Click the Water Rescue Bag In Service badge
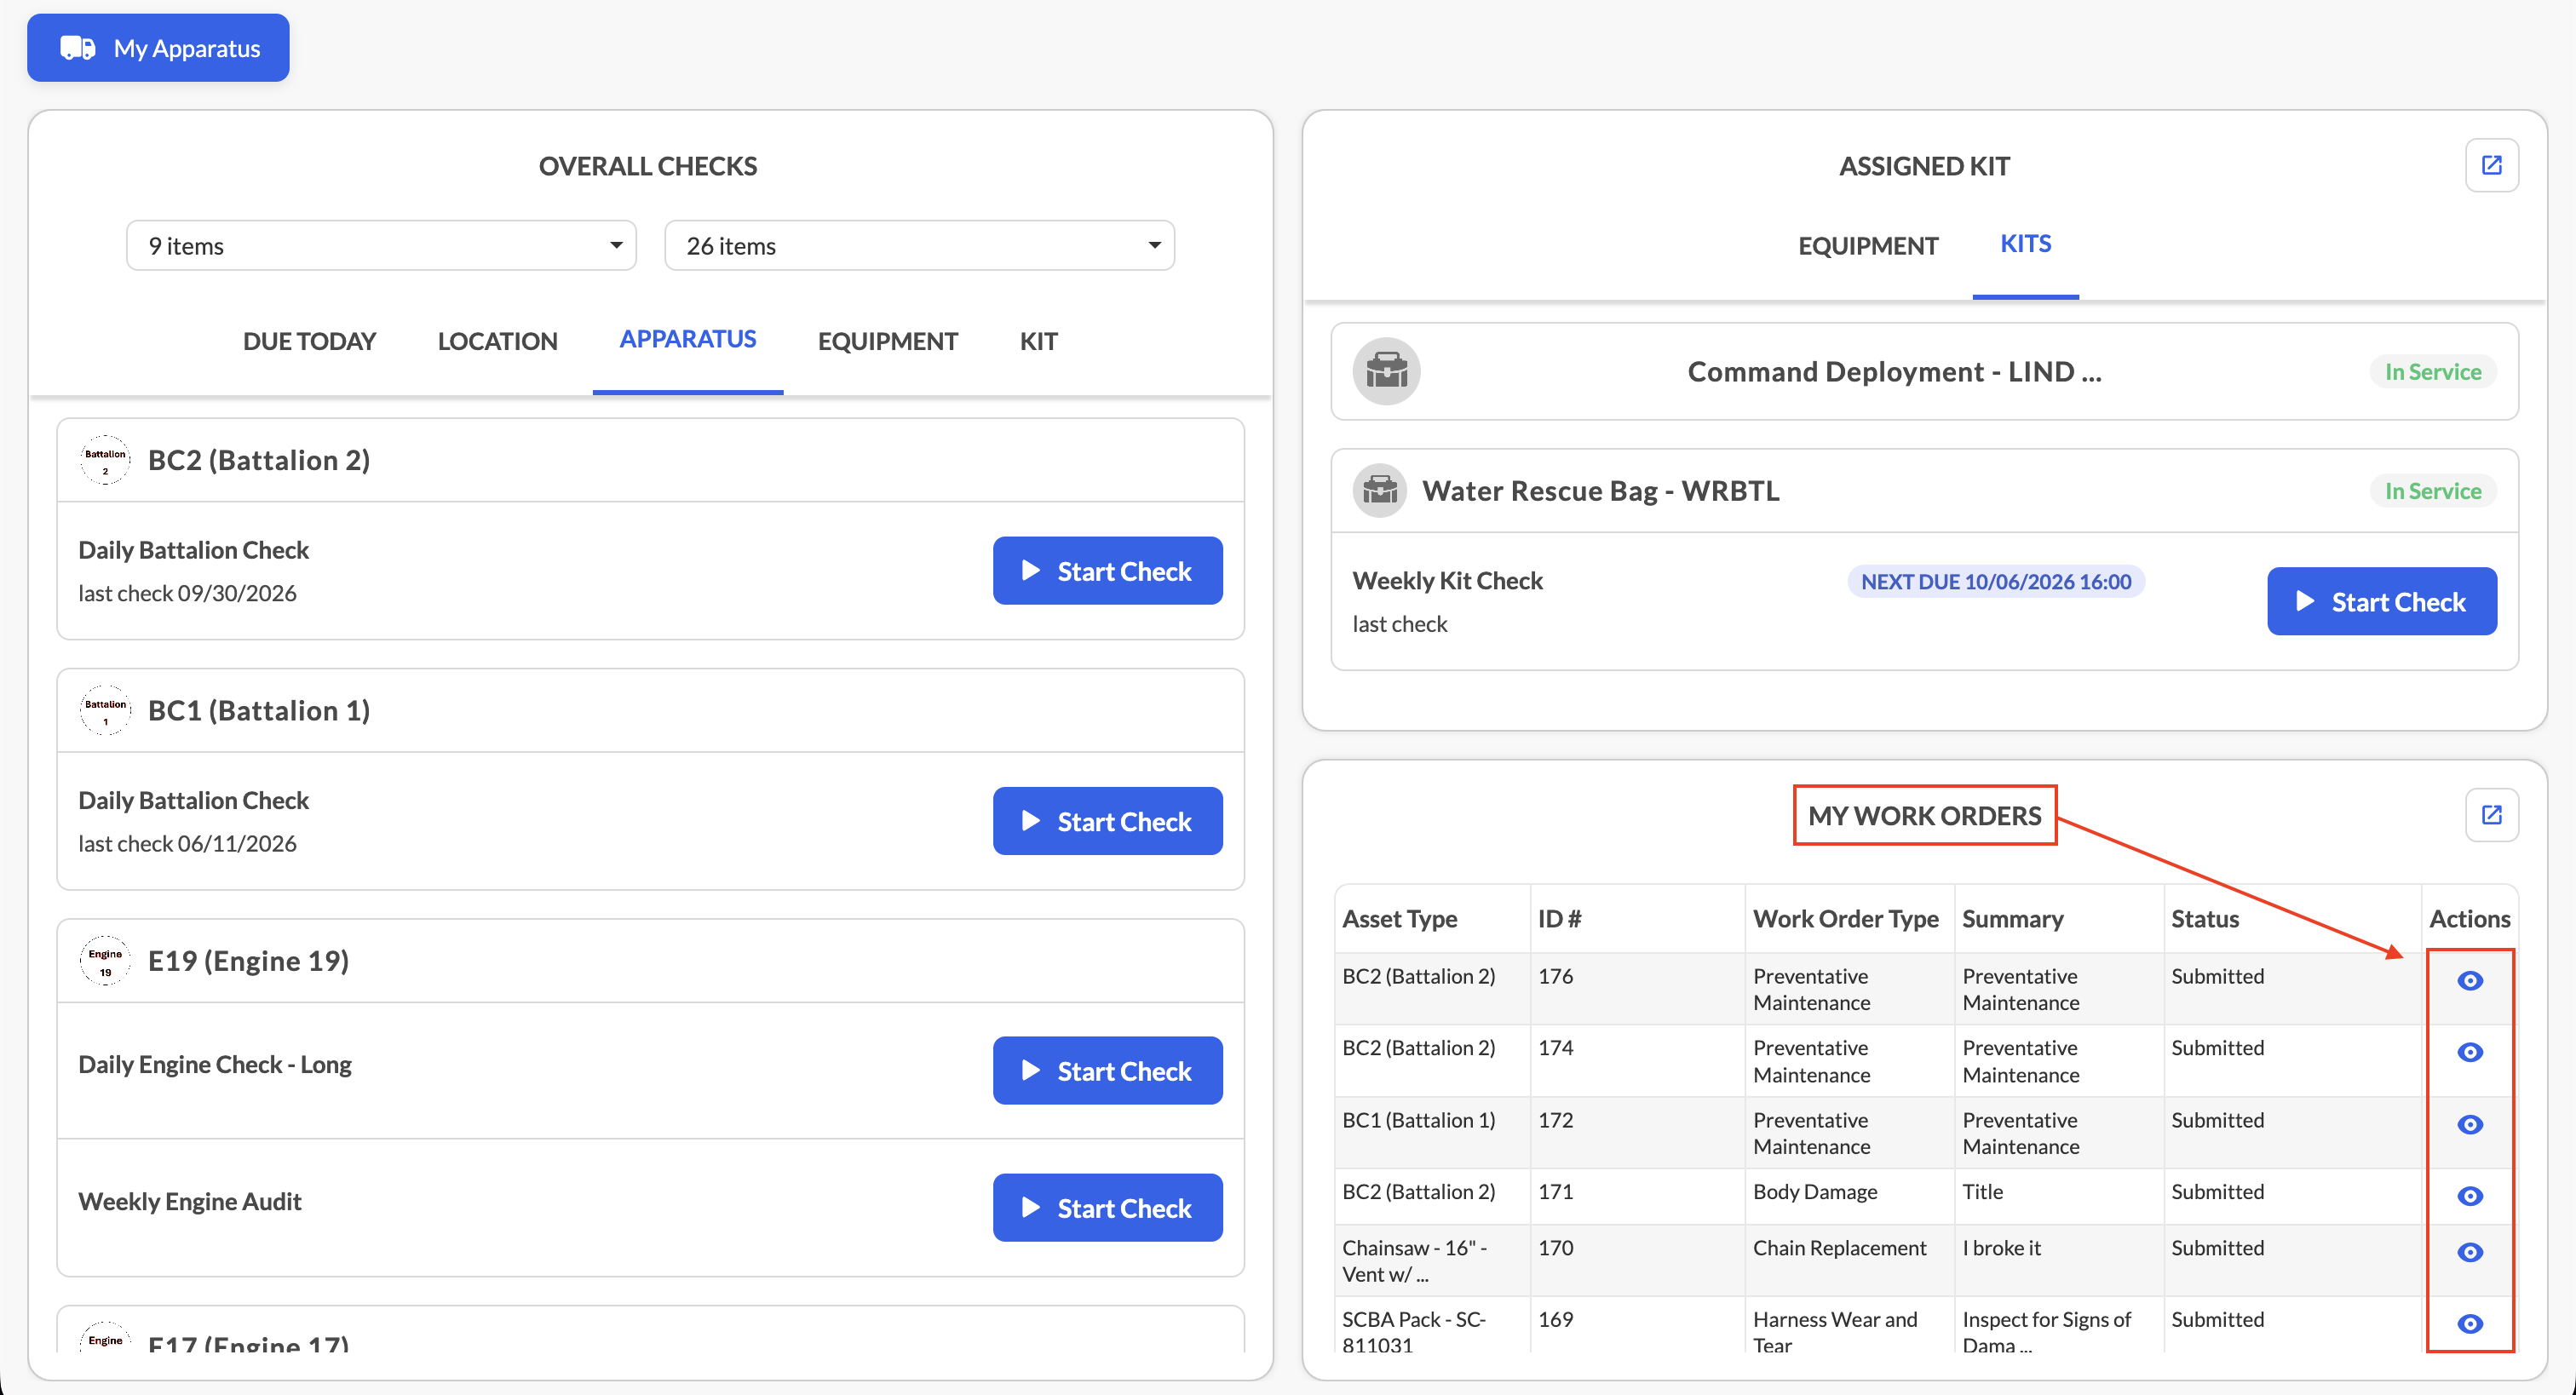The height and width of the screenshot is (1395, 2576). point(2432,490)
